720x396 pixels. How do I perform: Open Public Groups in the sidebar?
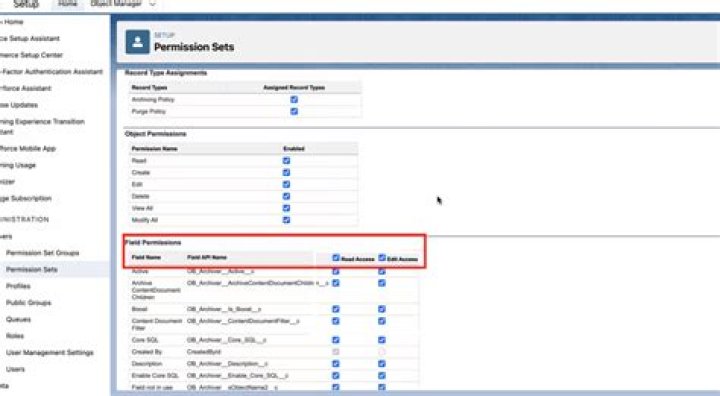pos(28,302)
